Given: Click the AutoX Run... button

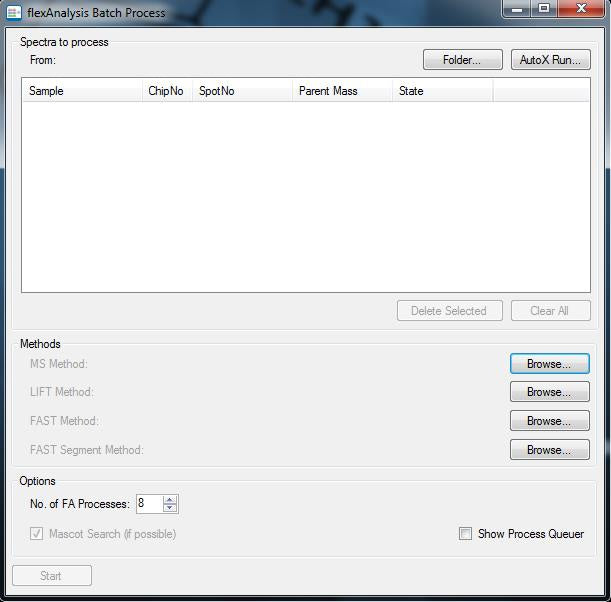Looking at the screenshot, I should pyautogui.click(x=551, y=60).
